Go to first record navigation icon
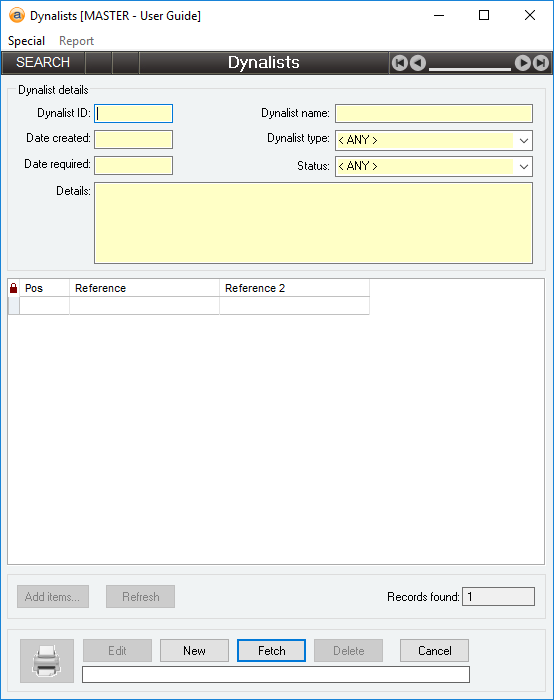Image resolution: width=554 pixels, height=700 pixels. pos(400,63)
